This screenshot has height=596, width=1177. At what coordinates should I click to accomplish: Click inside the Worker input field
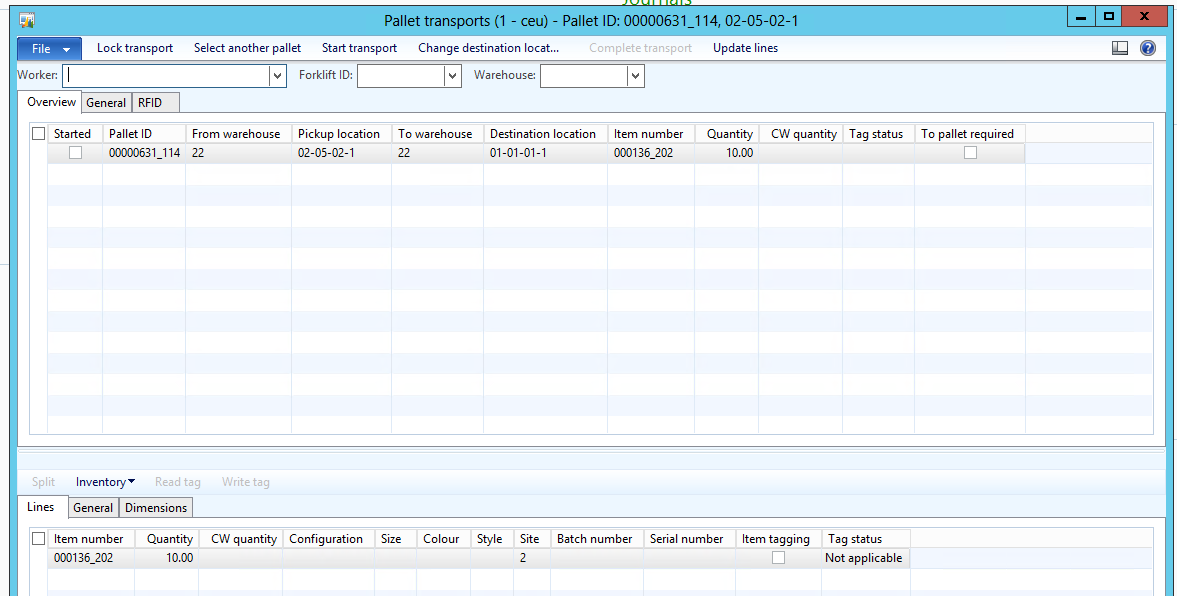tap(165, 76)
